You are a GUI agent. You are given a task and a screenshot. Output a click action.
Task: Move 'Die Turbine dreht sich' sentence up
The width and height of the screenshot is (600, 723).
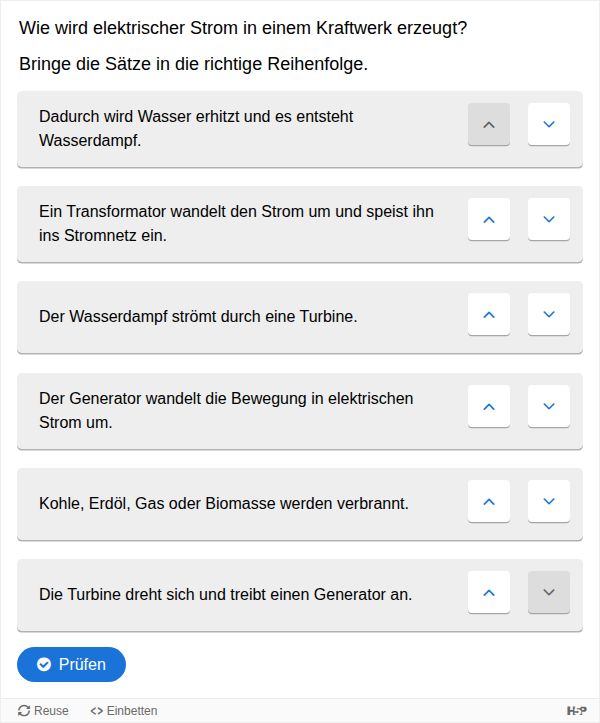tap(489, 592)
